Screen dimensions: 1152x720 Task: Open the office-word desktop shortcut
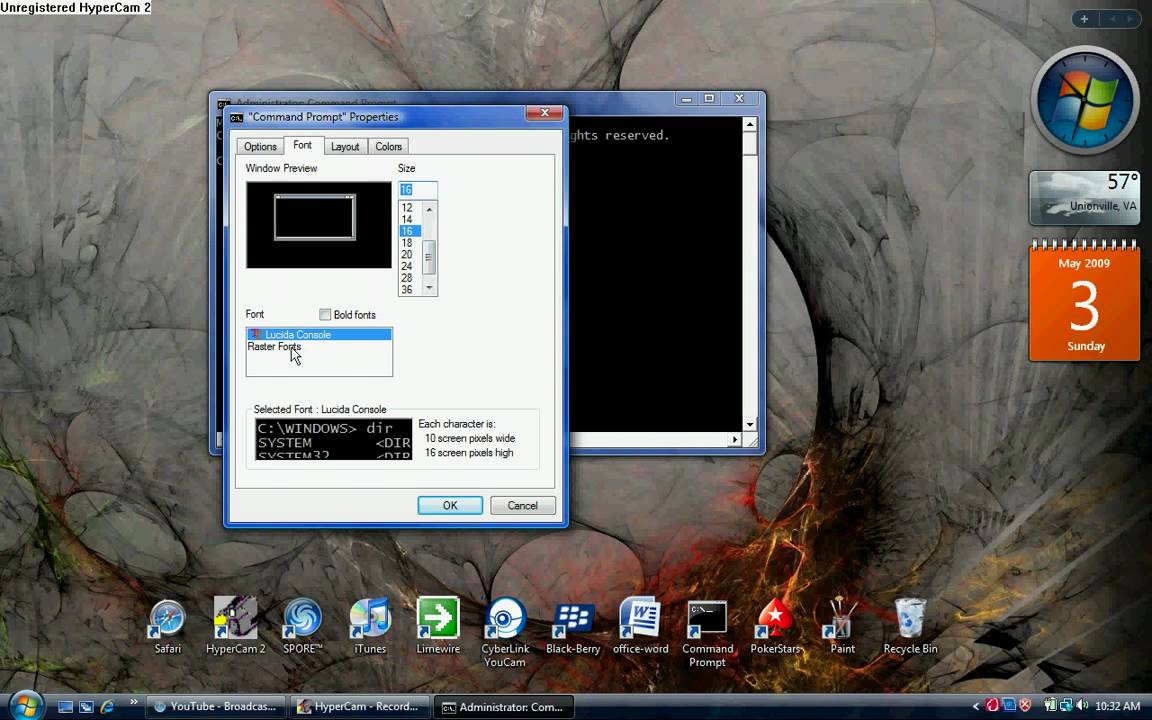pos(641,625)
